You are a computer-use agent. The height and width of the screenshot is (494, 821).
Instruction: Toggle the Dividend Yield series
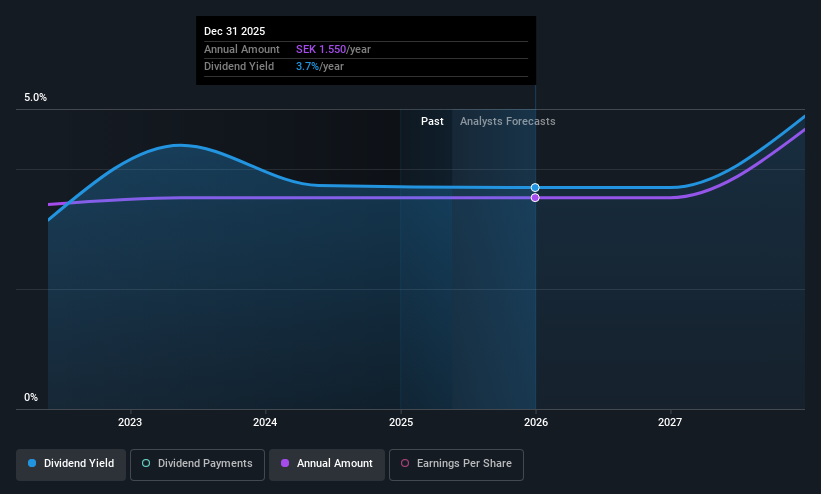[71, 465]
